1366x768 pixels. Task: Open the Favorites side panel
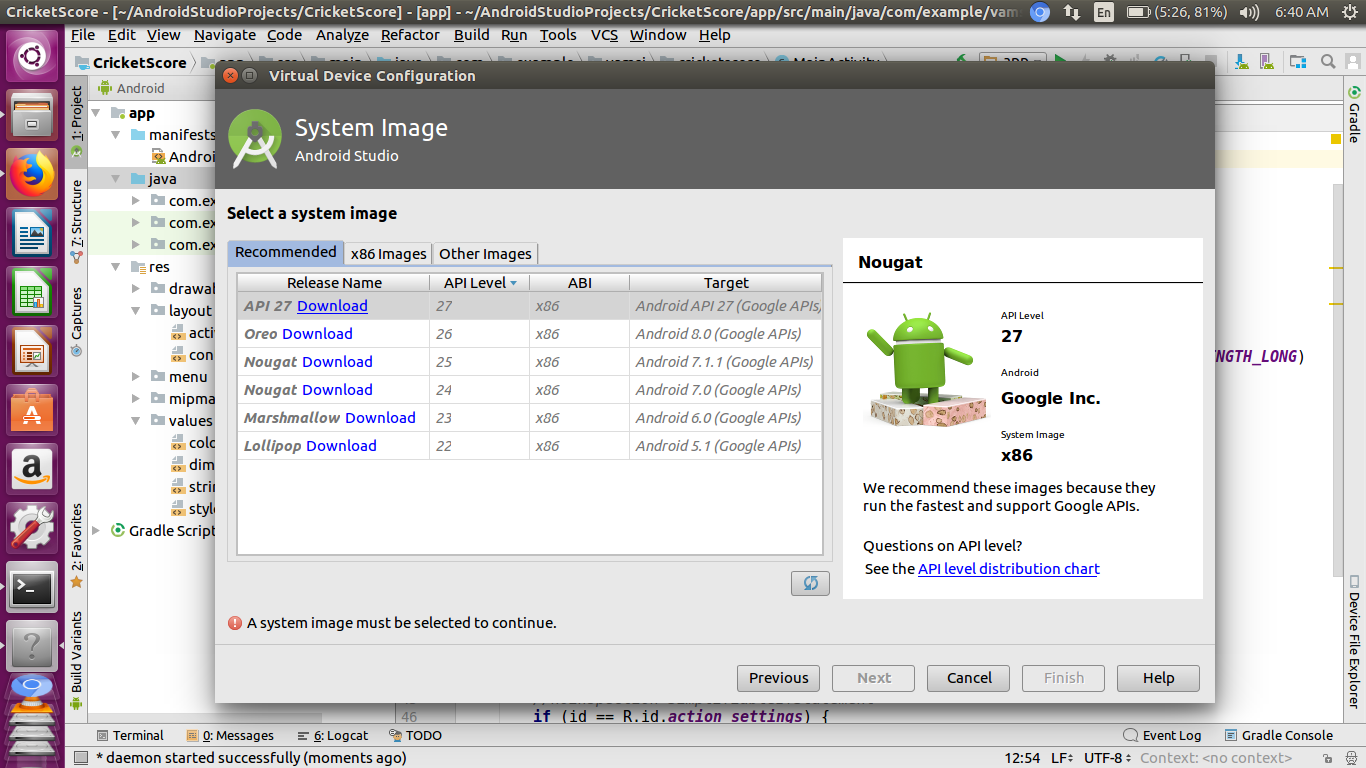coord(76,546)
